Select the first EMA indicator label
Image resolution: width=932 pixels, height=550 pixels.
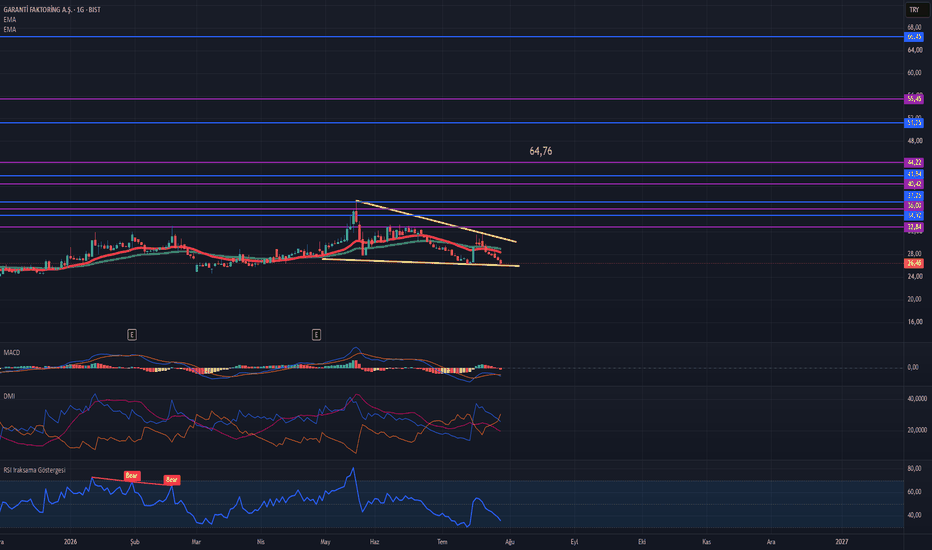[10, 20]
